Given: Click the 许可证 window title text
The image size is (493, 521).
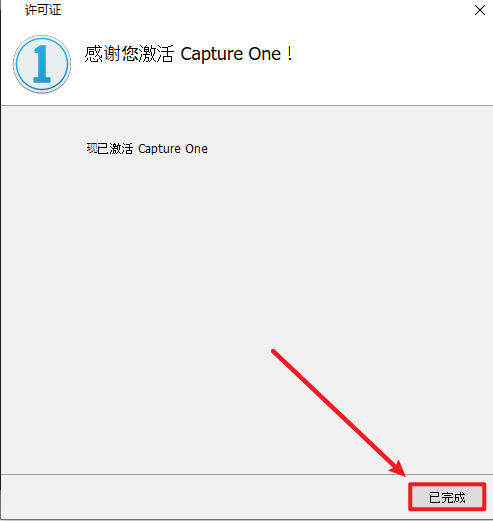Looking at the screenshot, I should click(x=43, y=10).
